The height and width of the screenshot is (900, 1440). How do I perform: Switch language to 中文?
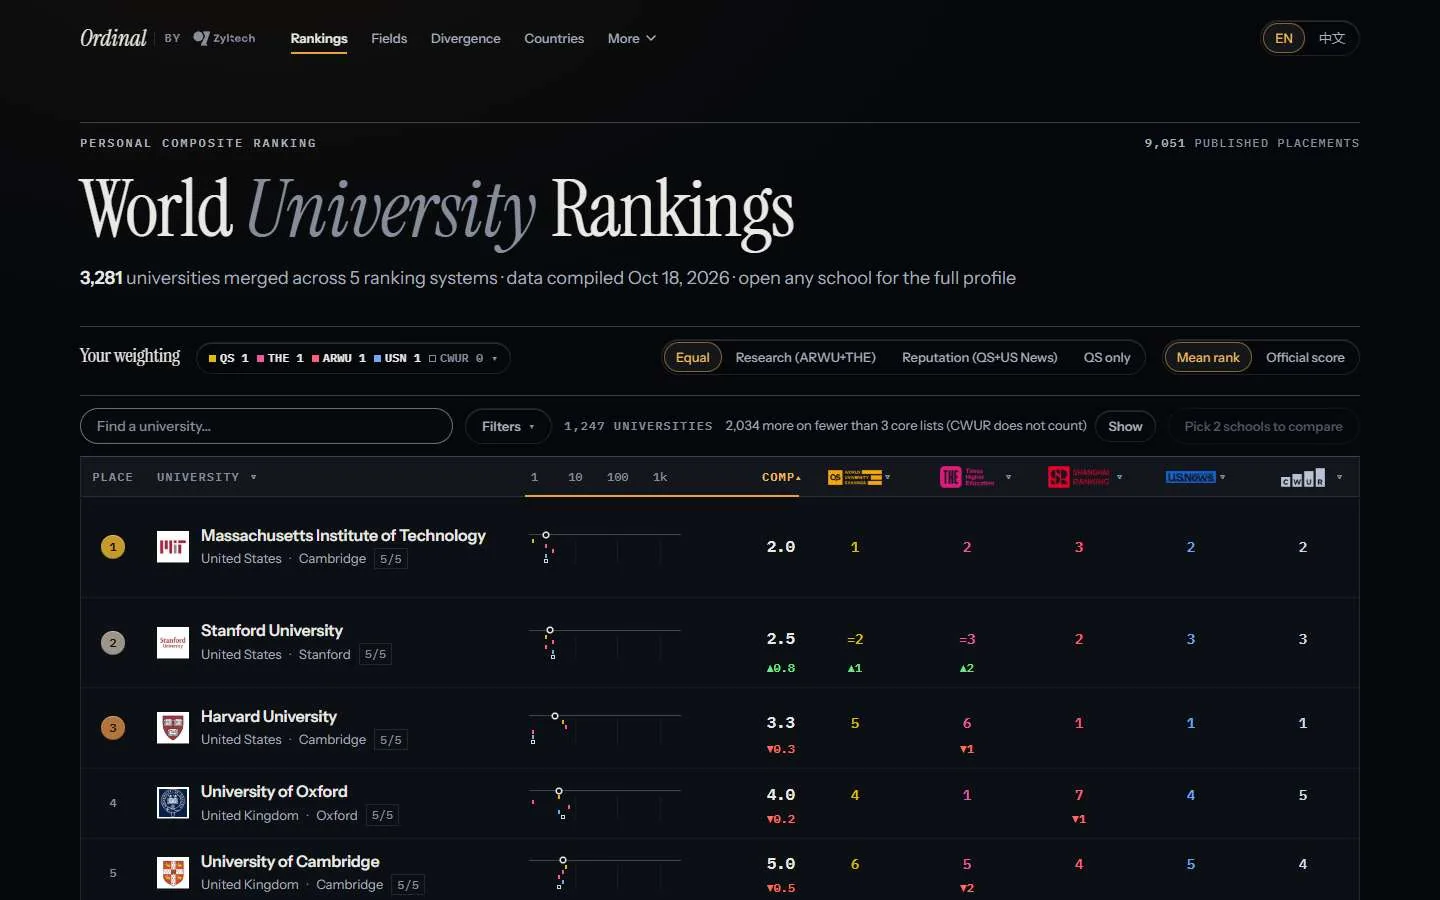(1332, 38)
